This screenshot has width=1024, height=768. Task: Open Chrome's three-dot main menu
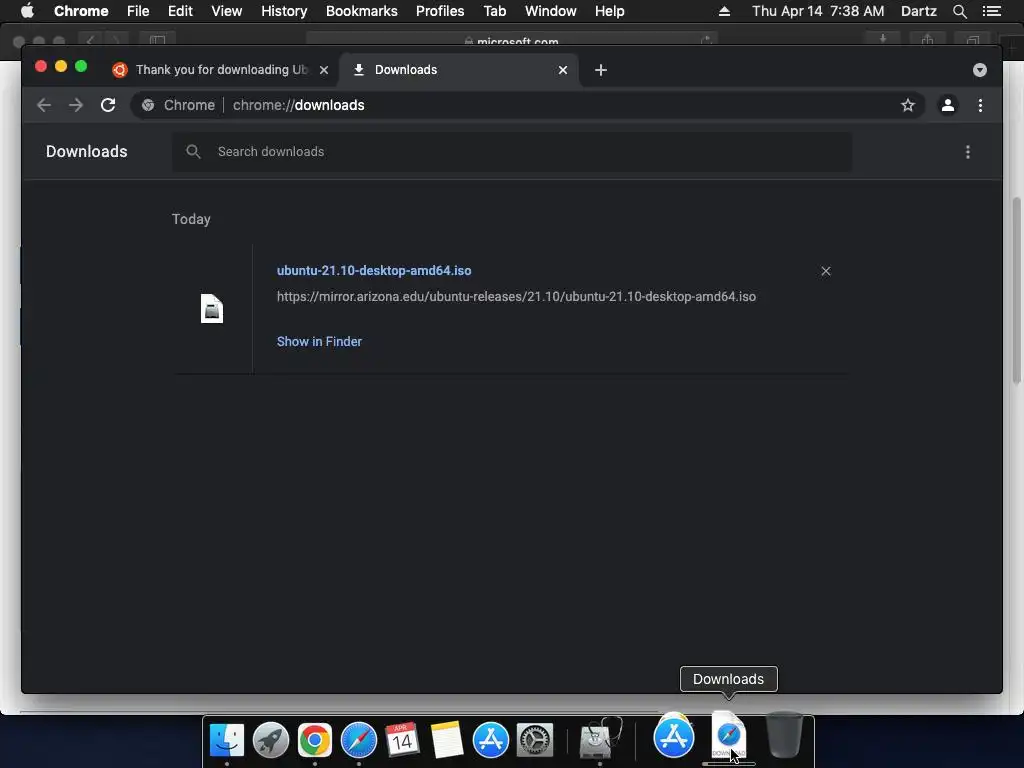coord(980,105)
